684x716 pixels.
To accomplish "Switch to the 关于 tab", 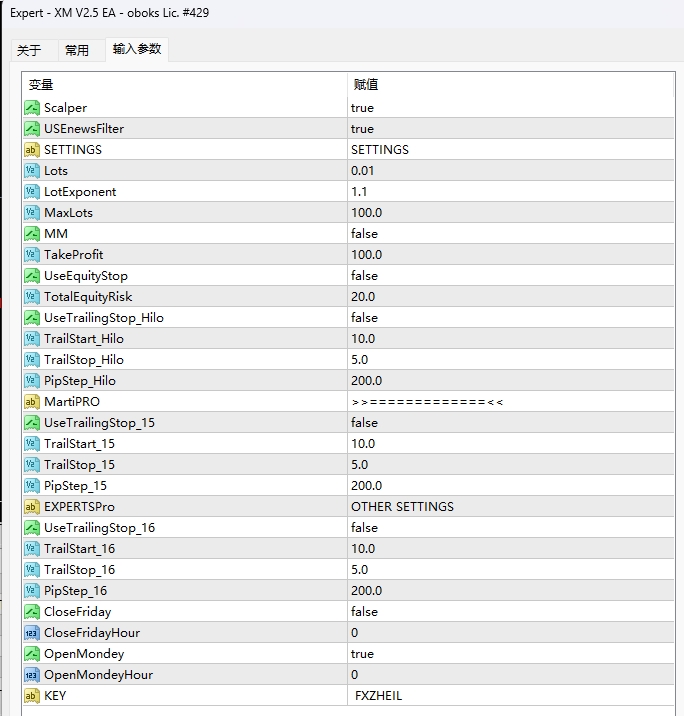I will [29, 50].
